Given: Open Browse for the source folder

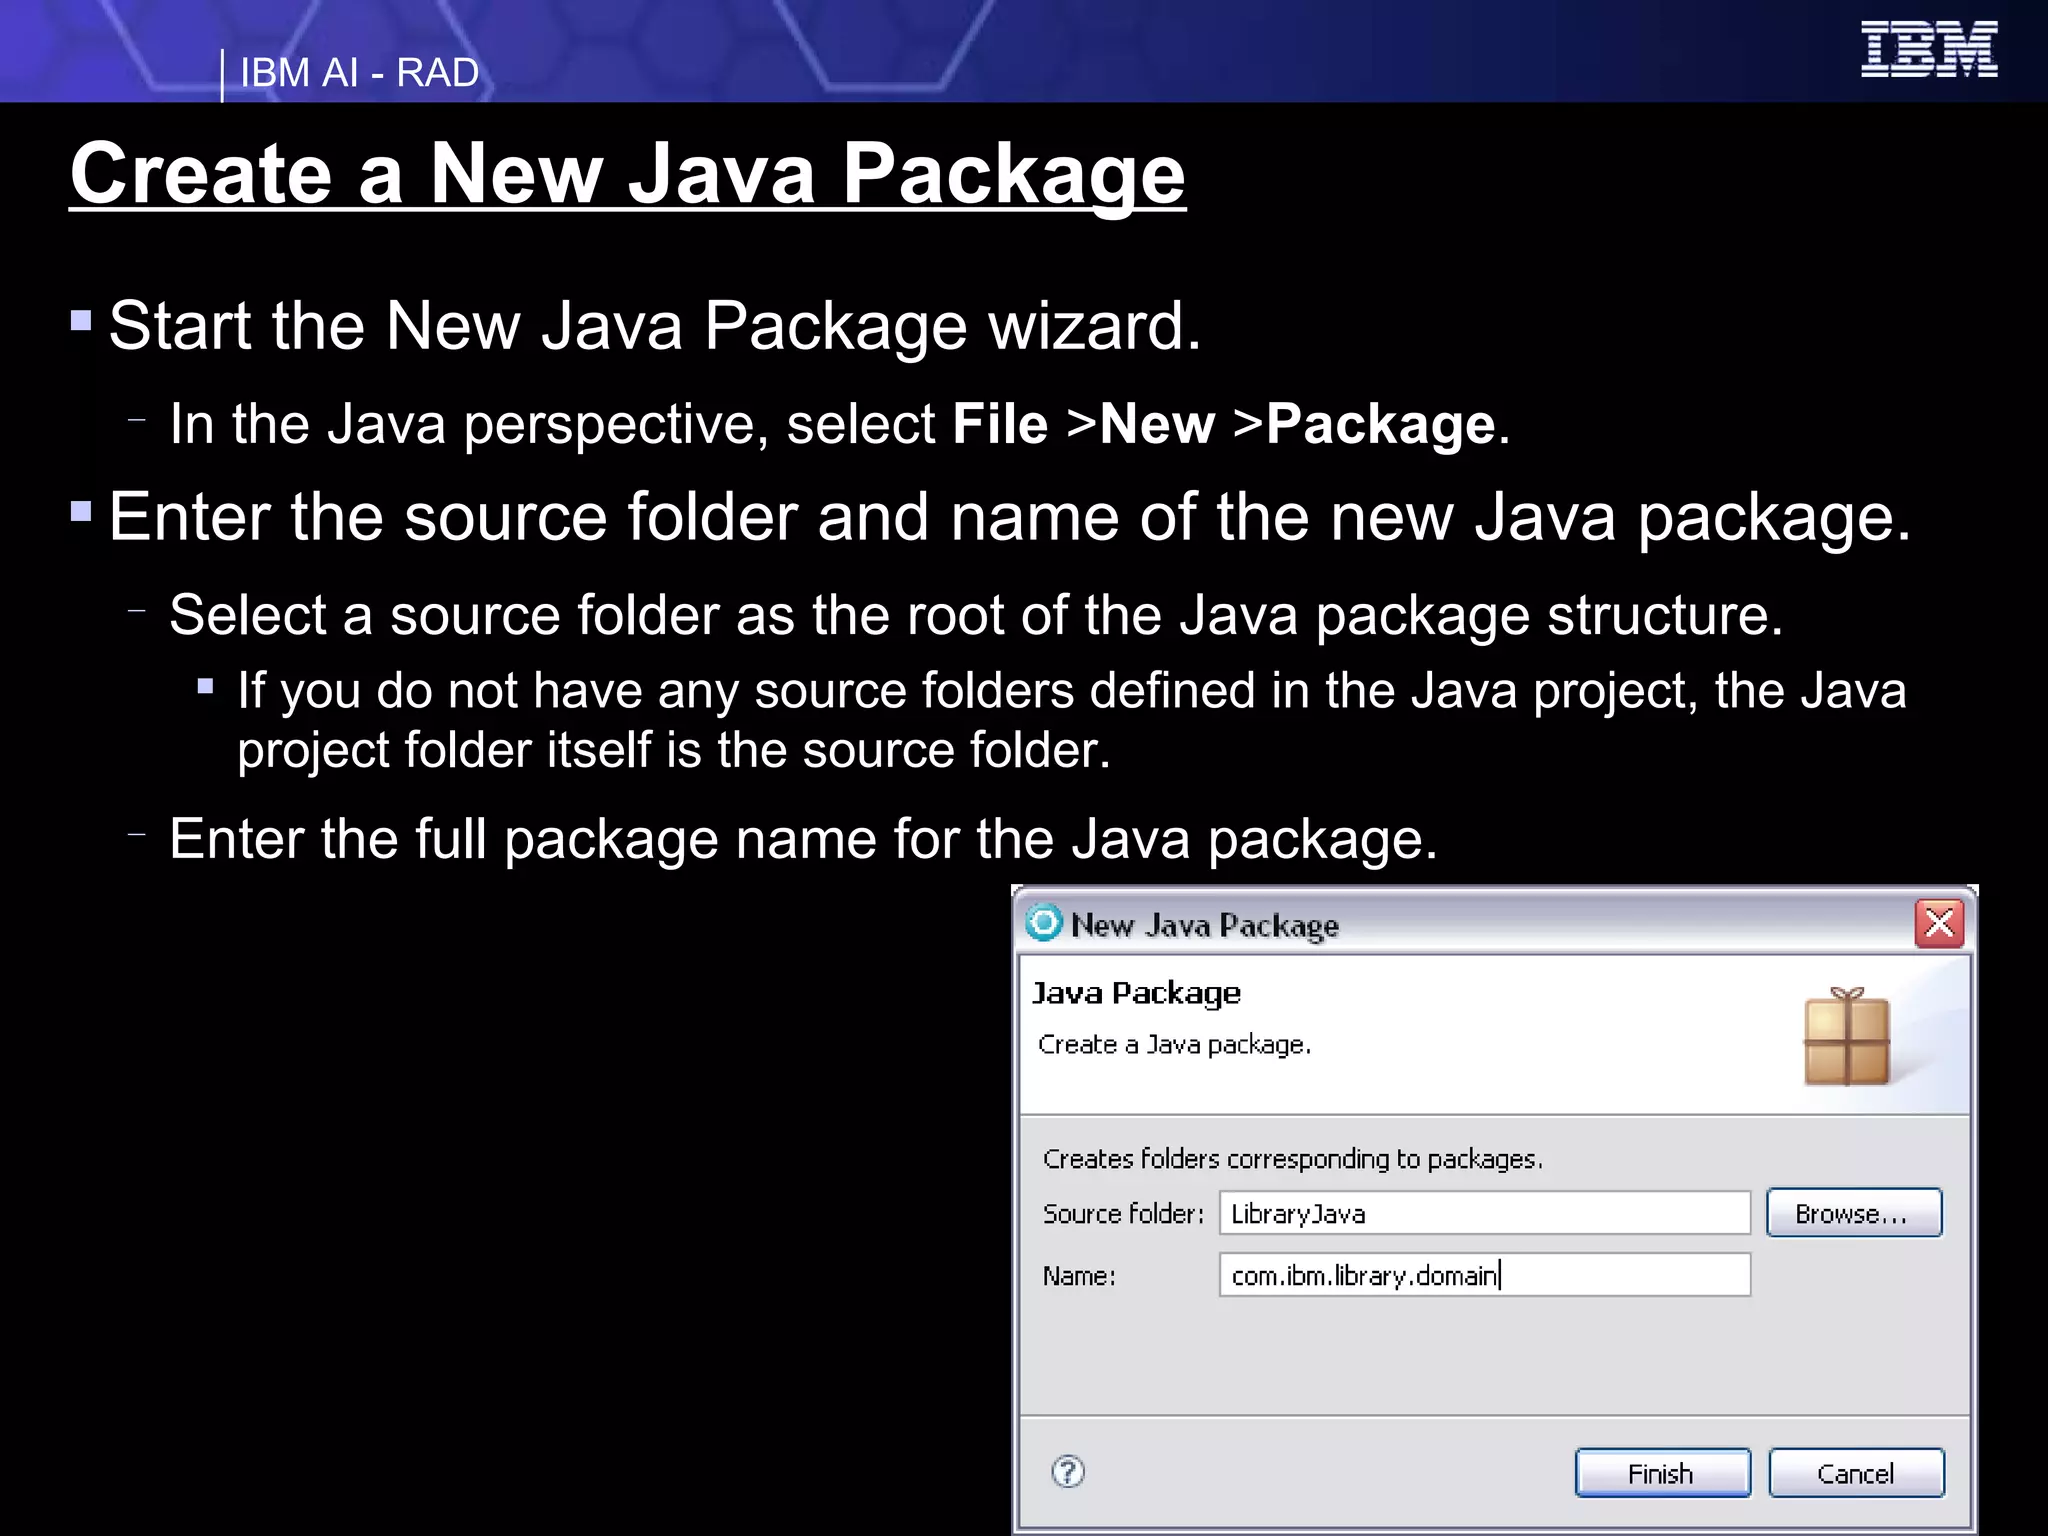Looking at the screenshot, I should pos(1854,1213).
